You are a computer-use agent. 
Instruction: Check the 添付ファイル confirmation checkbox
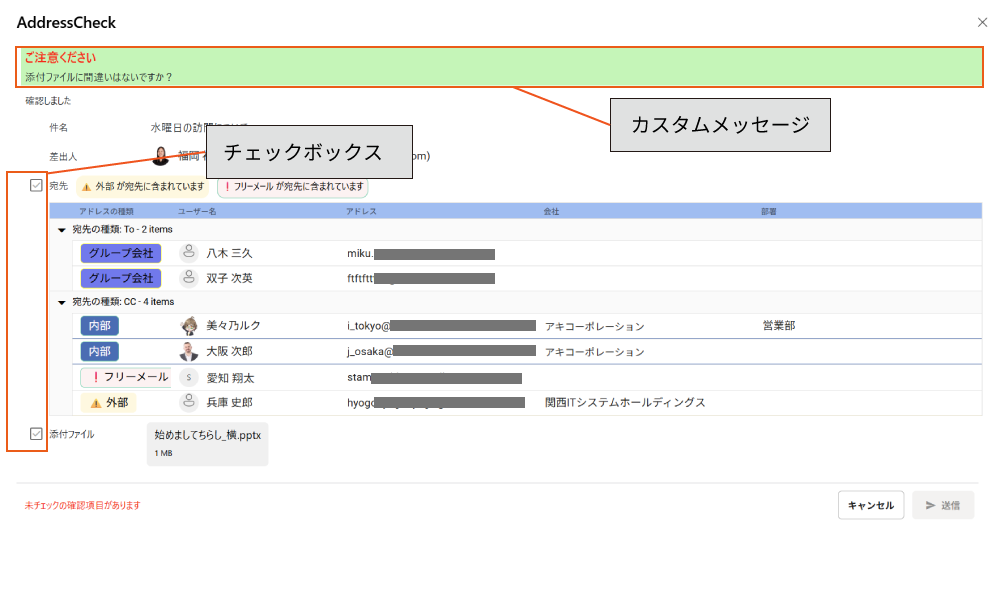click(37, 434)
